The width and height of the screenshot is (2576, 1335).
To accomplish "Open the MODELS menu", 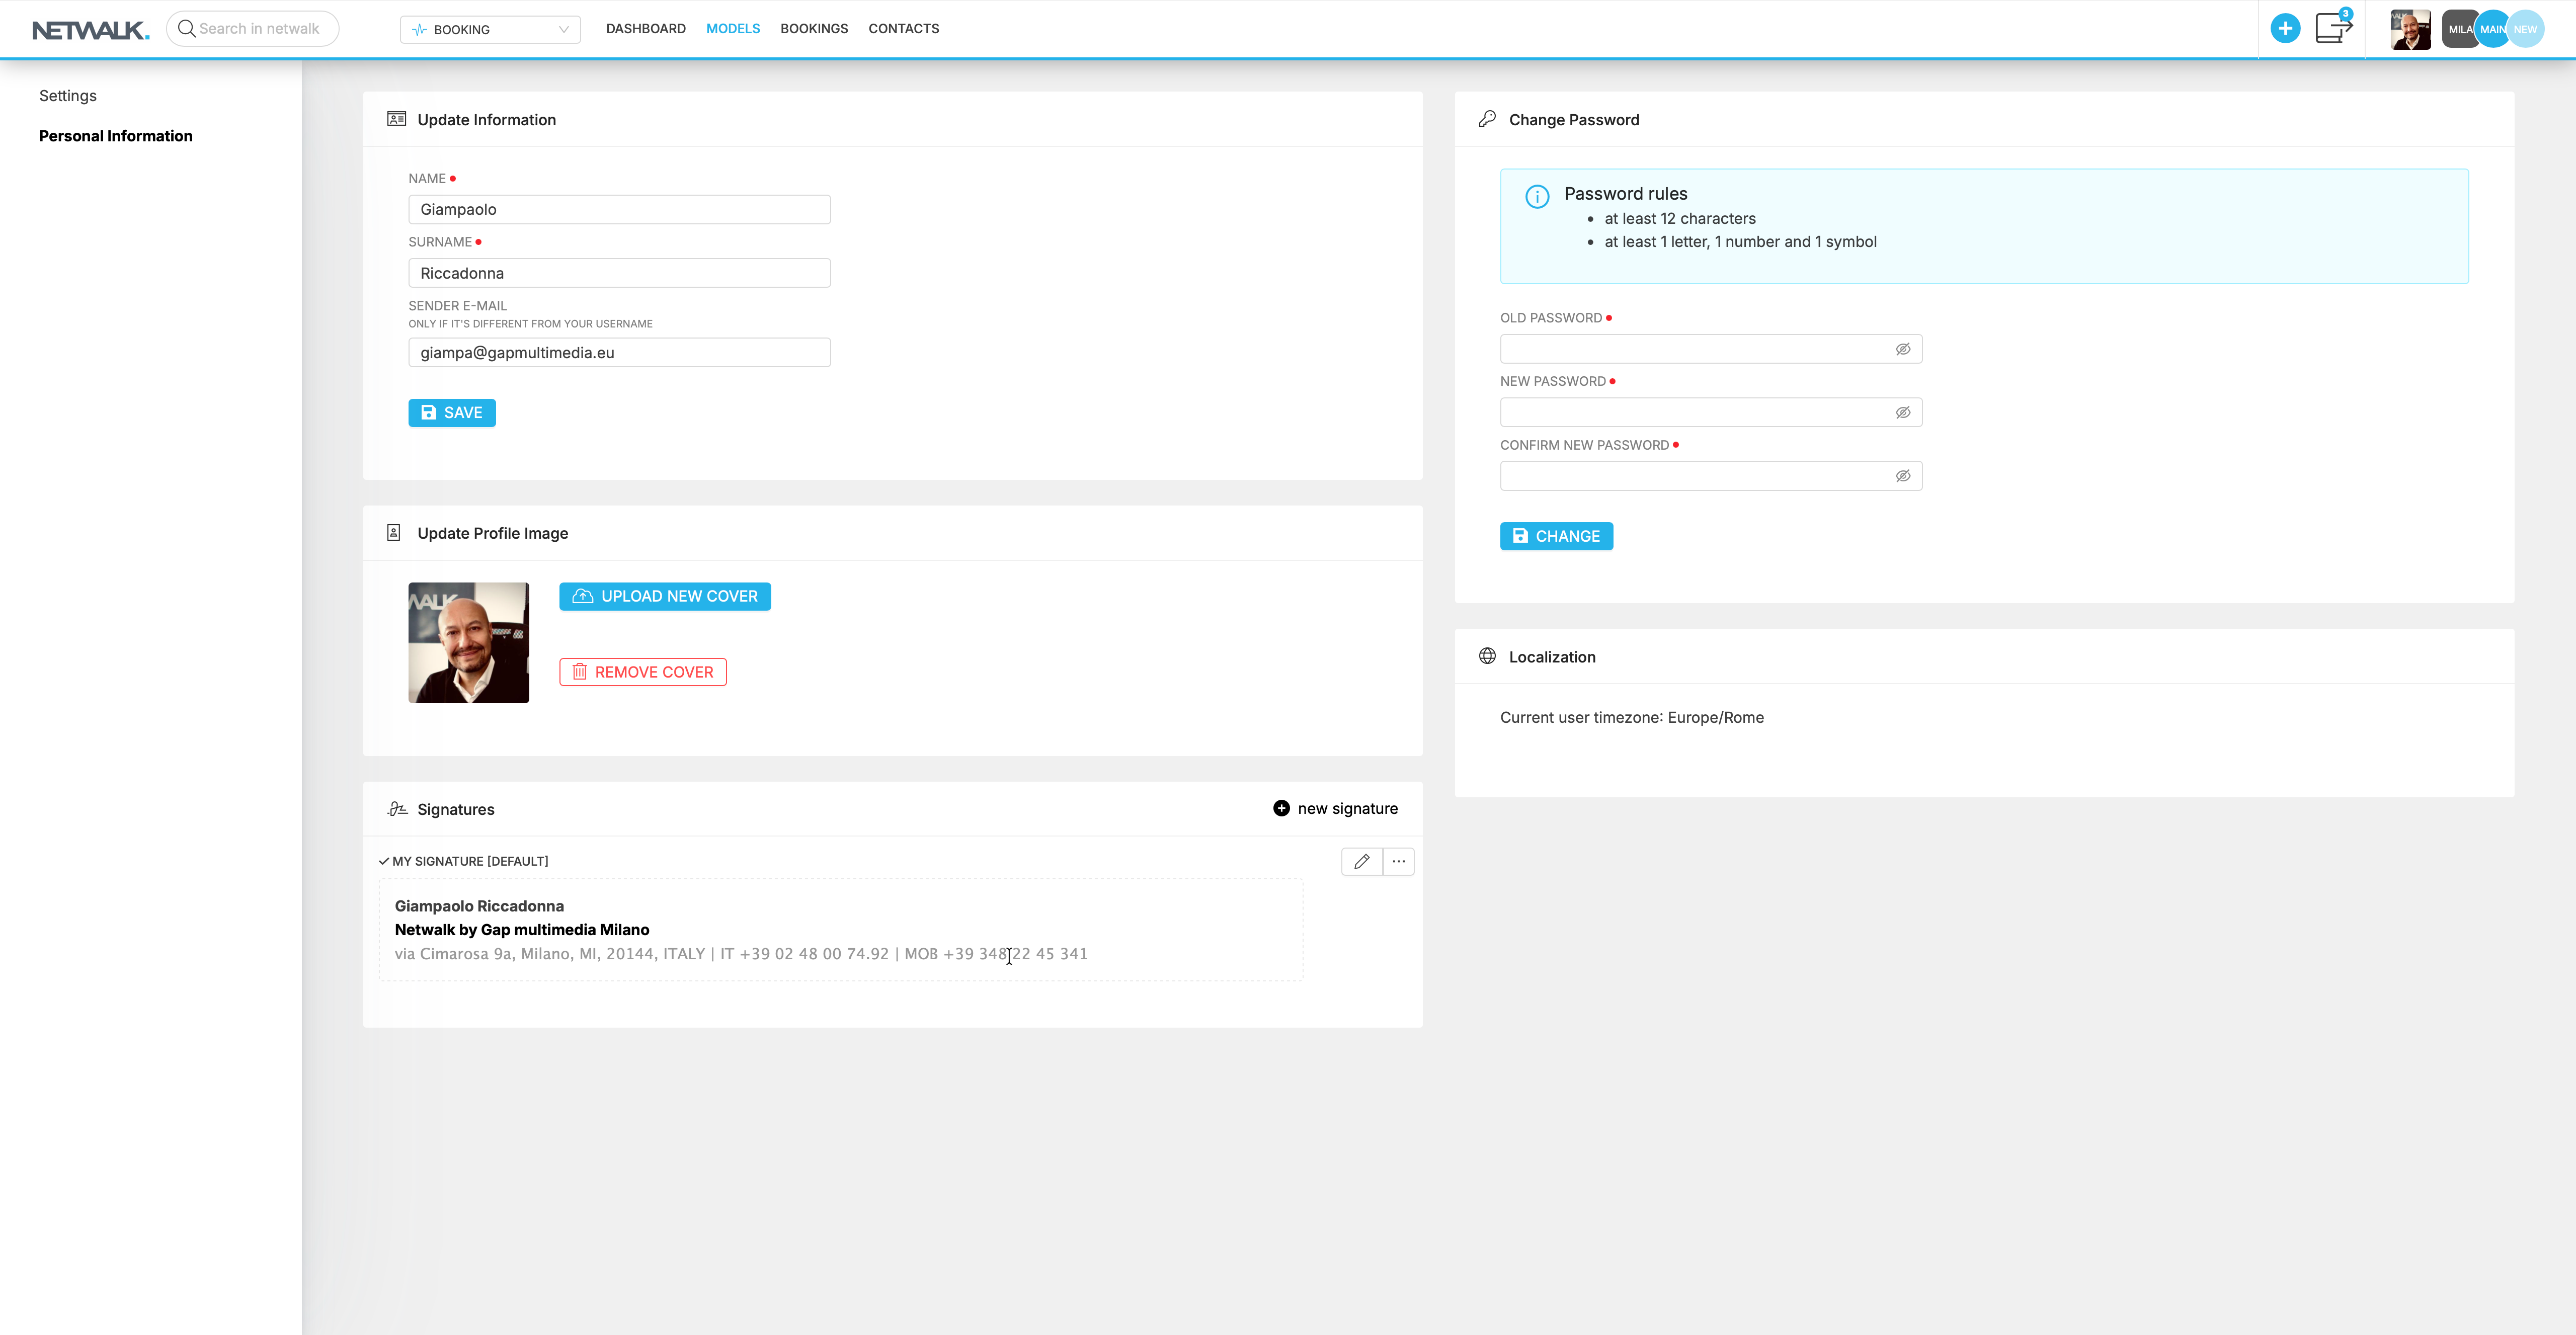I will (733, 29).
